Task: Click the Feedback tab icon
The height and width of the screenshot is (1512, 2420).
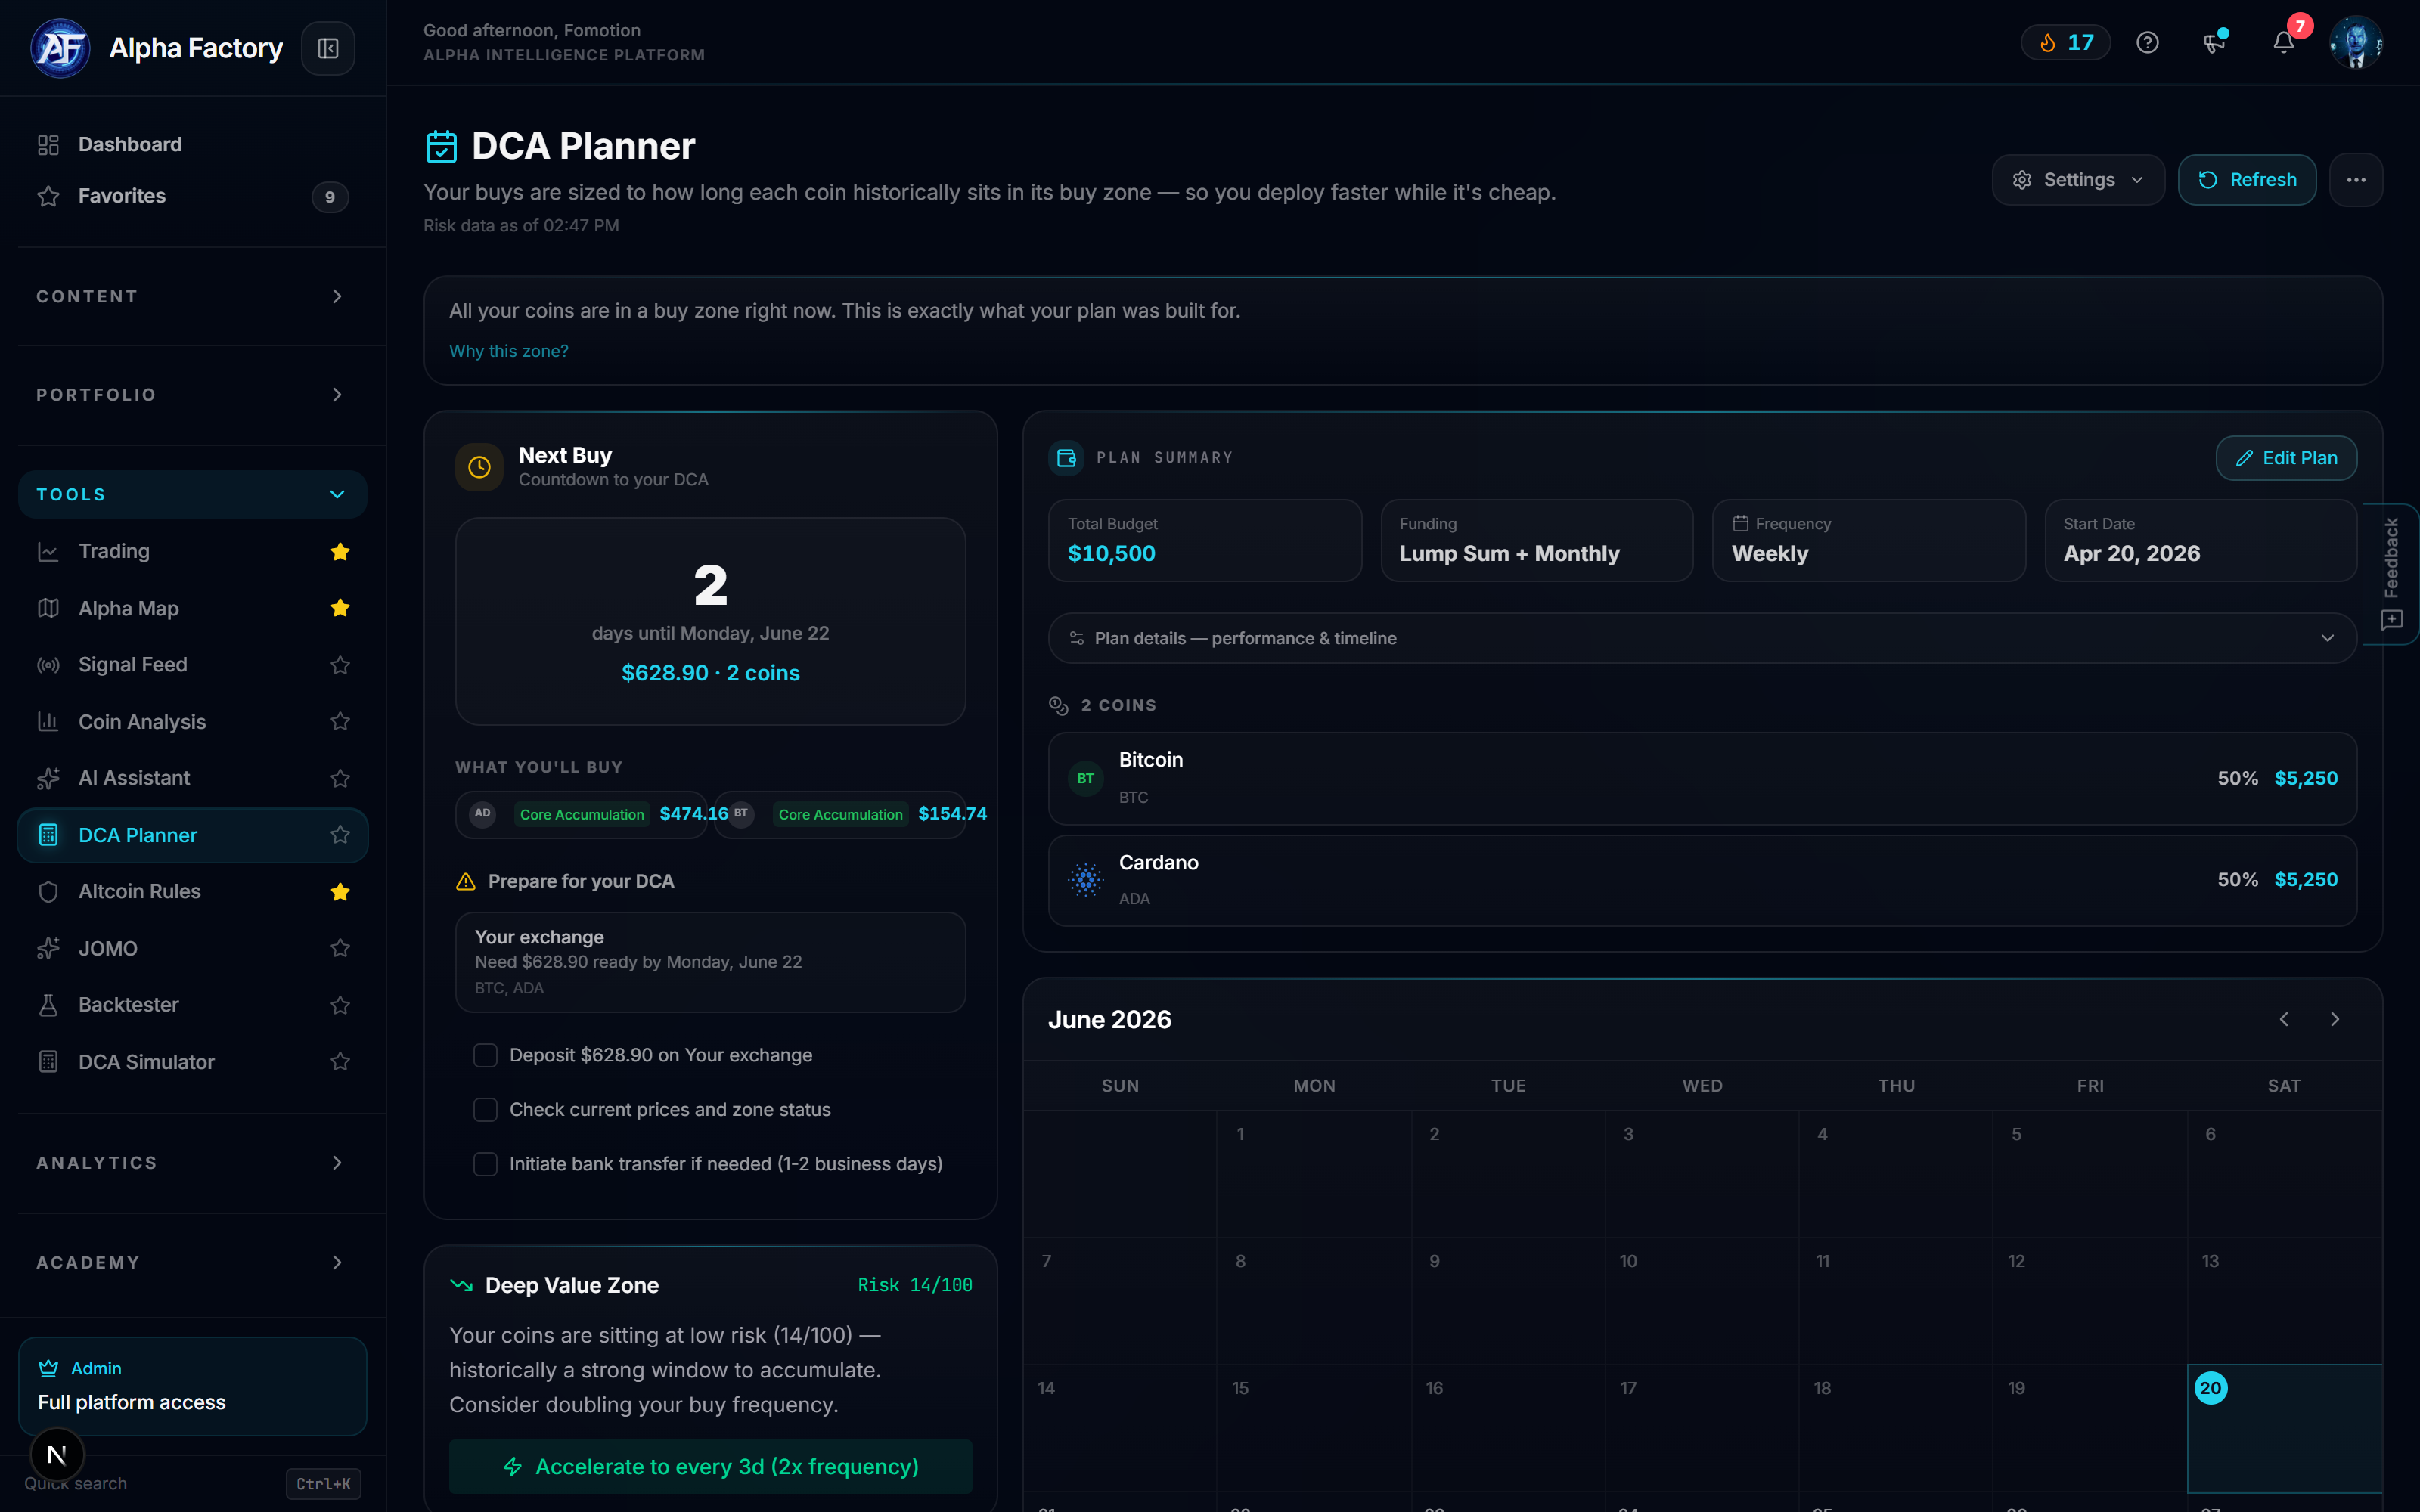Action: [x=2391, y=620]
